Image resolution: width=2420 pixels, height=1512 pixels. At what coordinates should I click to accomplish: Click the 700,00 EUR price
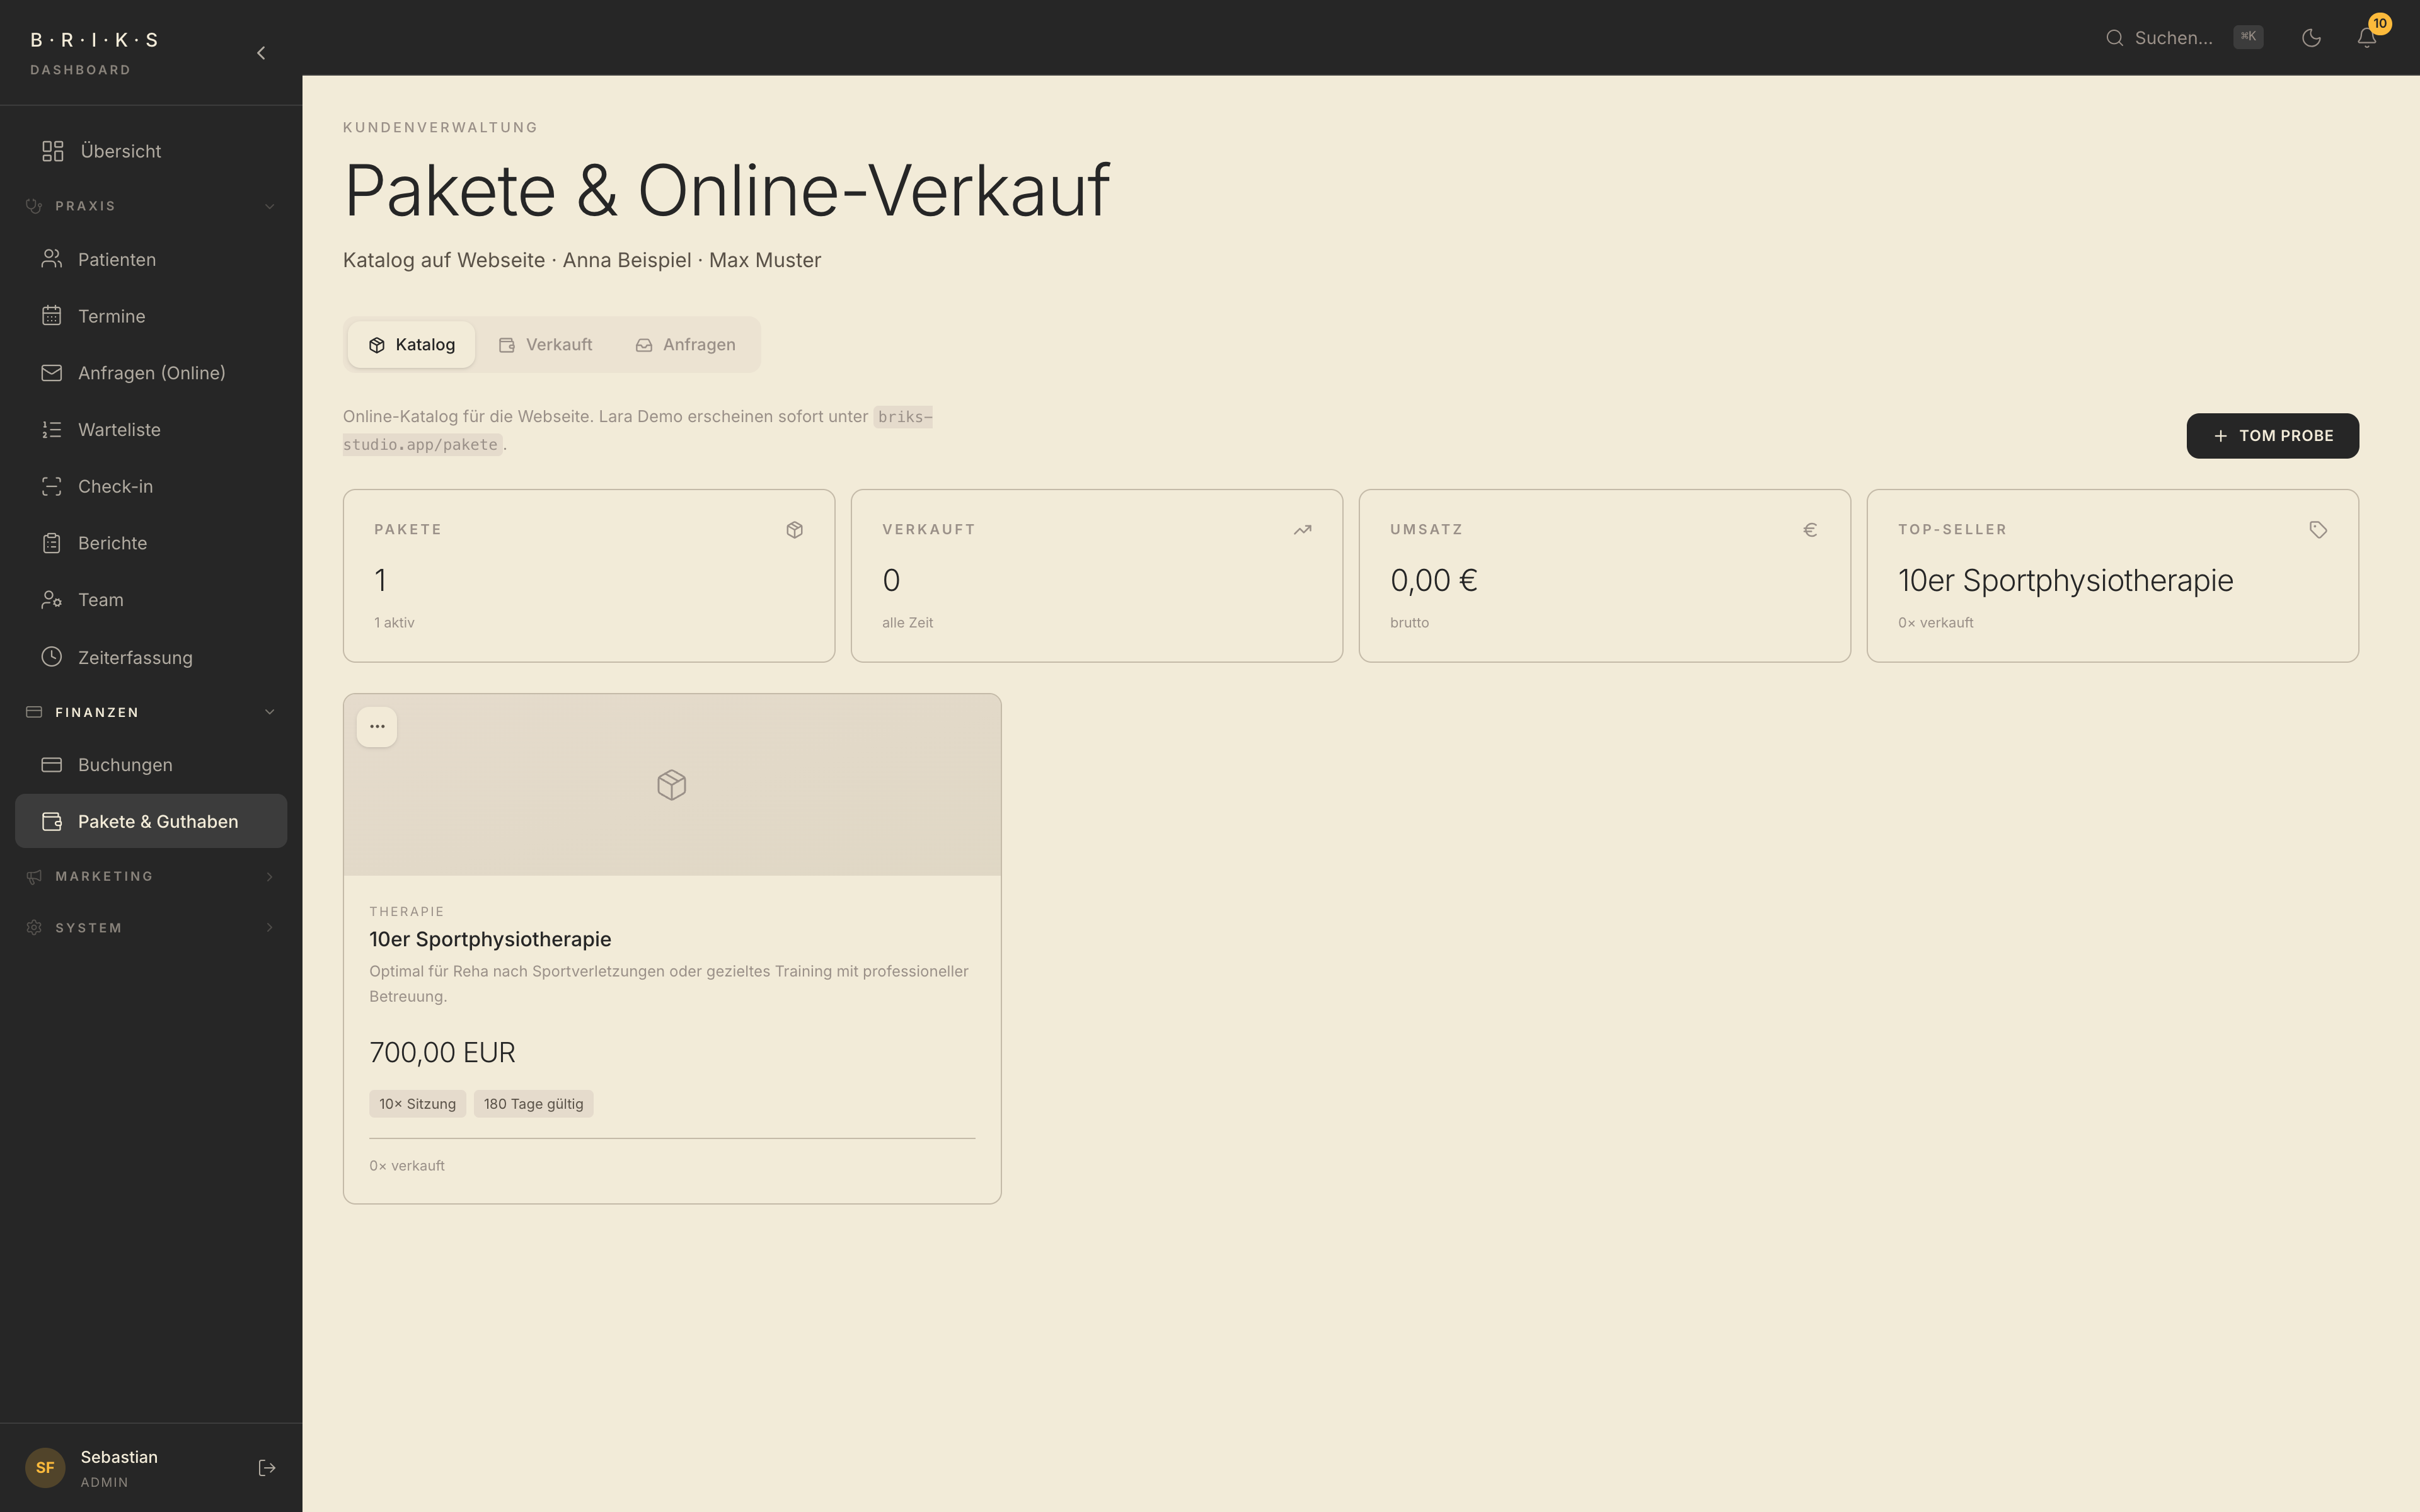point(442,1053)
